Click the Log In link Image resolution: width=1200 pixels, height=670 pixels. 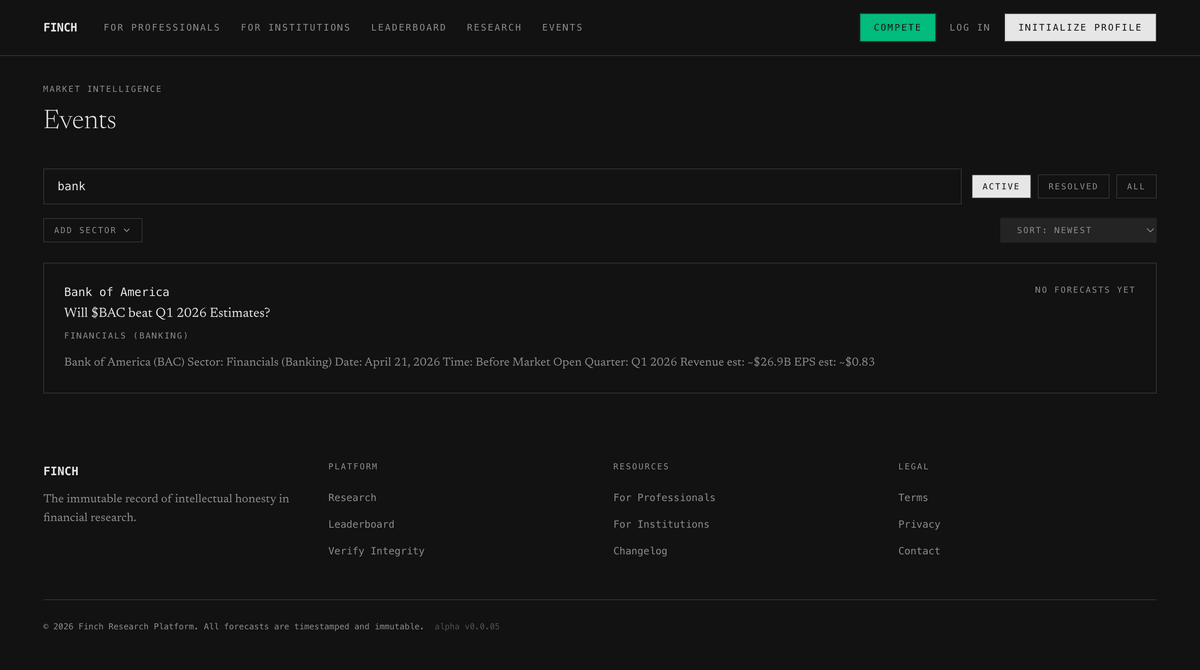click(x=969, y=28)
